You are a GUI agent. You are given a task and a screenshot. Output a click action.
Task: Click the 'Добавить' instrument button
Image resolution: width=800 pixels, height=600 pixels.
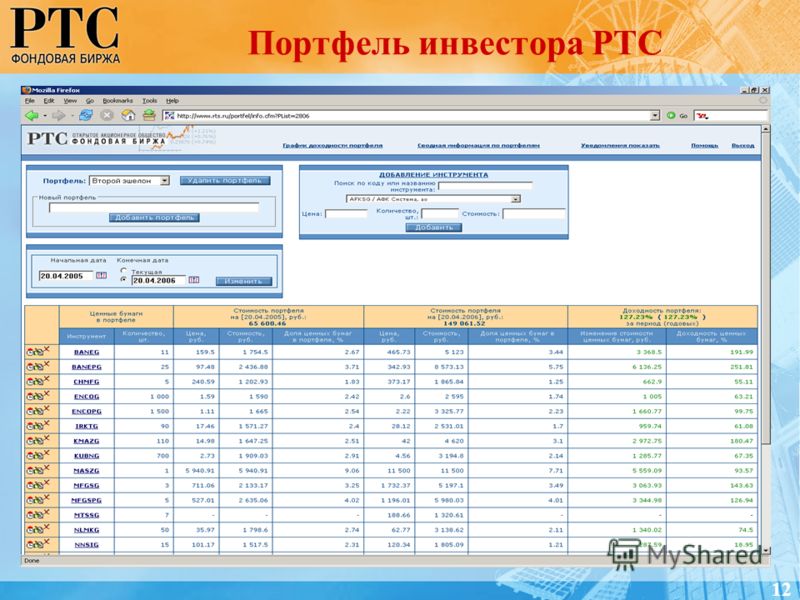[x=434, y=228]
